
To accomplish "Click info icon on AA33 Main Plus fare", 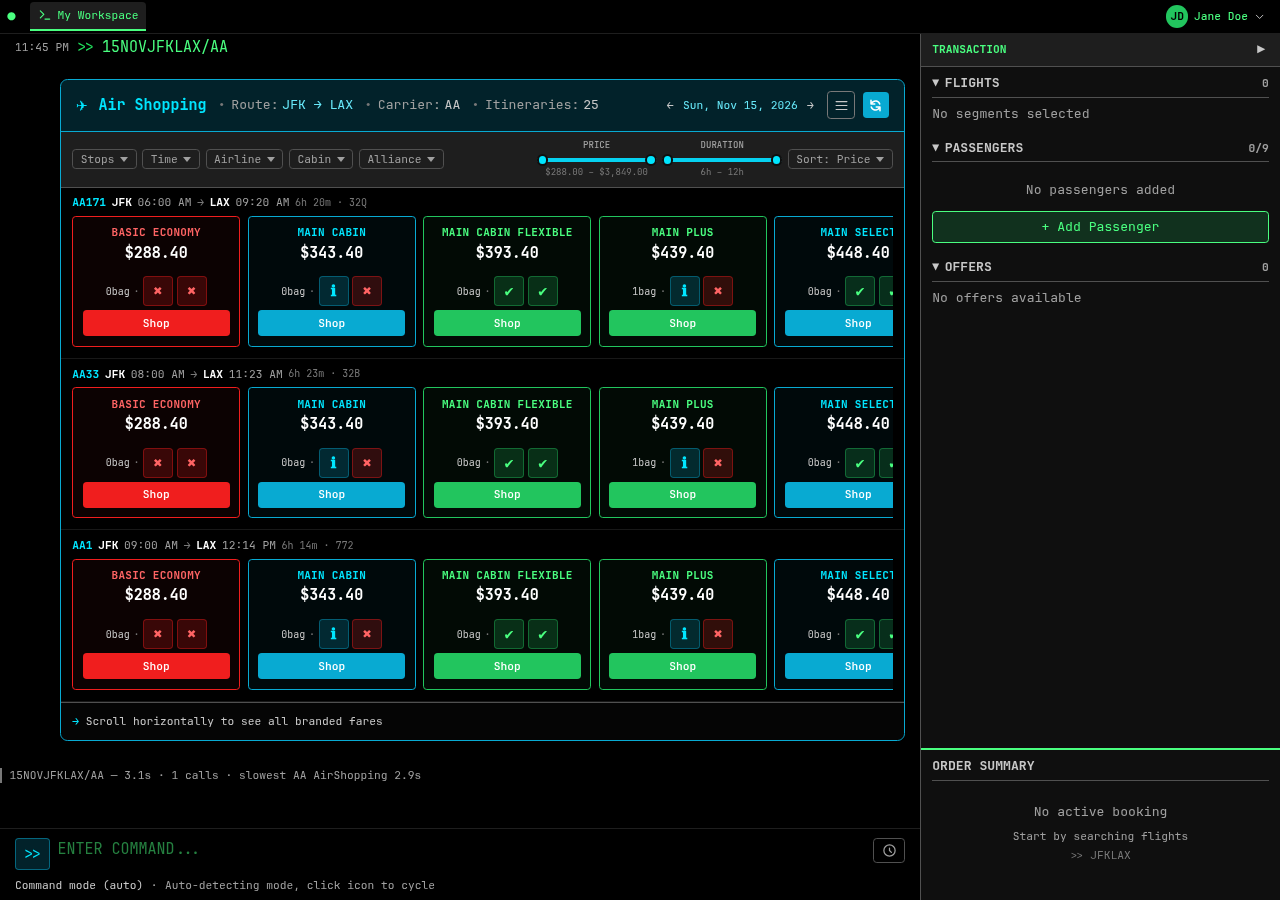I will click(685, 463).
